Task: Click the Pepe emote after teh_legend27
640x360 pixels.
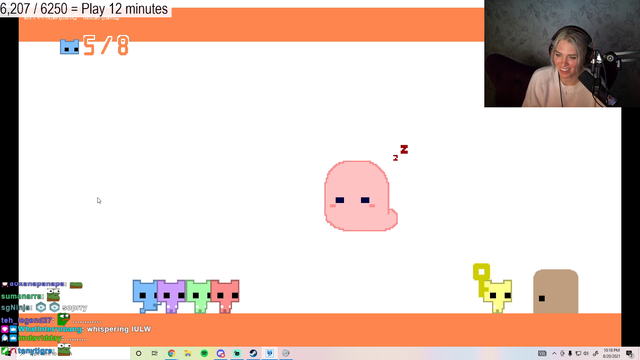Action: [x=63, y=319]
